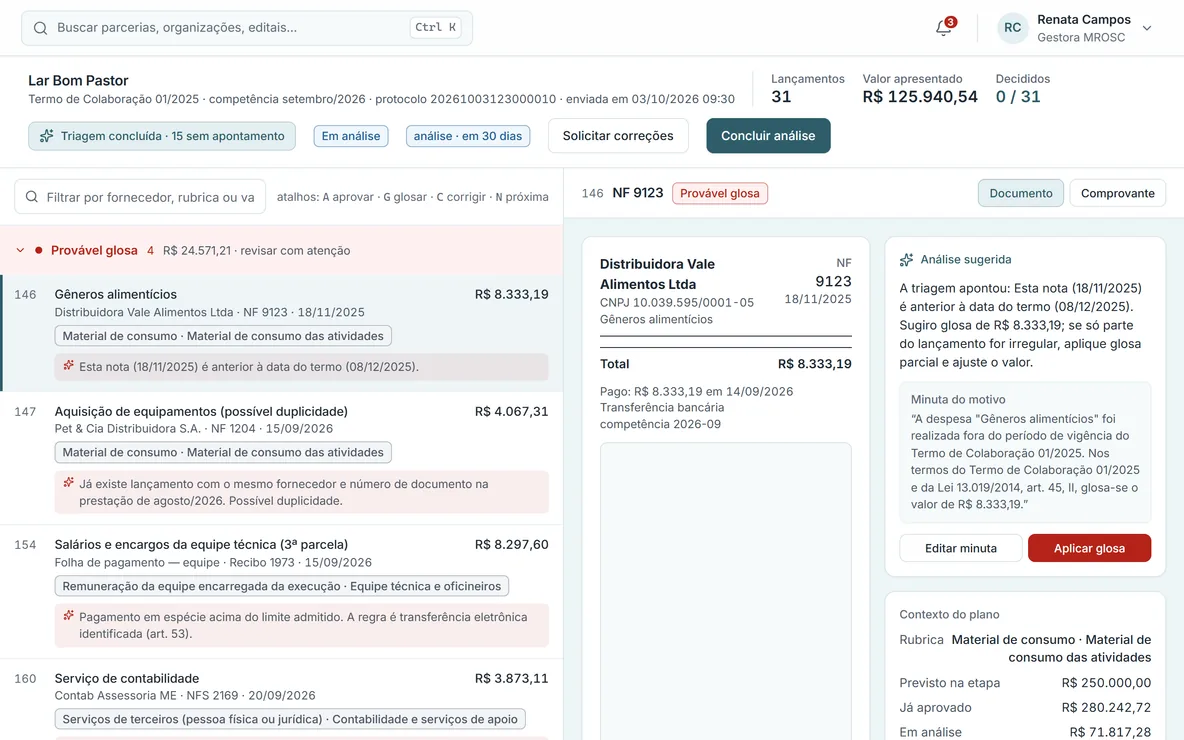The height and width of the screenshot is (740, 1184).
Task: Open the notifications bell
Action: pyautogui.click(x=943, y=28)
